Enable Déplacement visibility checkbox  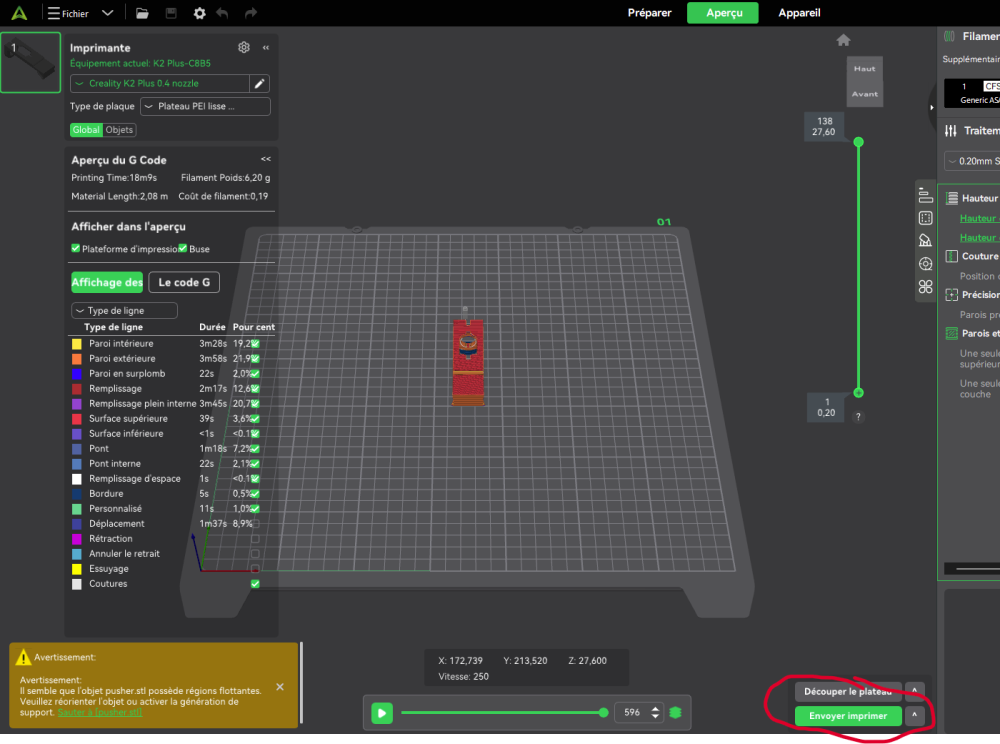pyautogui.click(x=255, y=523)
